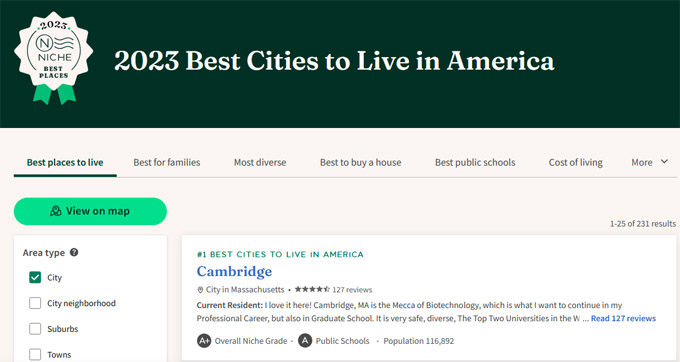Click the Read 127 reviews link
This screenshot has height=362, width=680.
(x=623, y=318)
